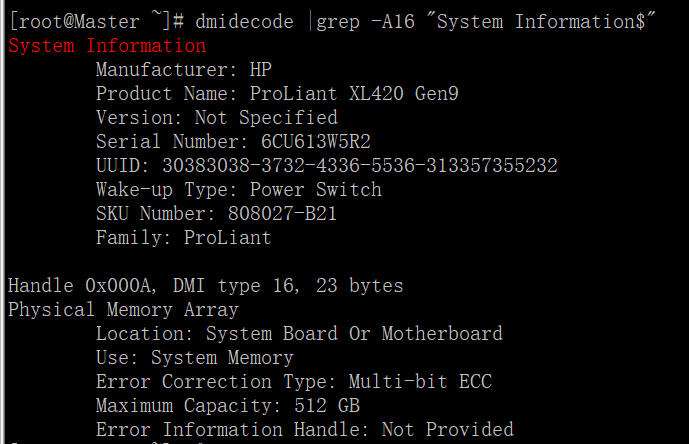Click the Error Information Handle line
Viewport: 689px width, 444px height.
[304, 429]
